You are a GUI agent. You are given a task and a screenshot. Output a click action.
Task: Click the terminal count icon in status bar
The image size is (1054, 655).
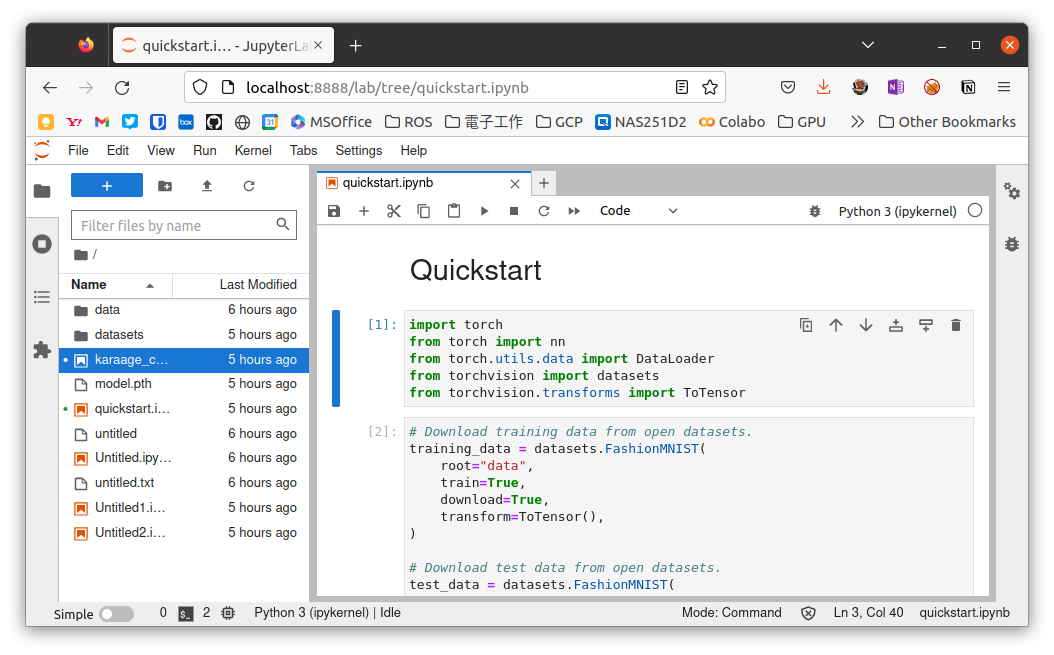(x=186, y=613)
